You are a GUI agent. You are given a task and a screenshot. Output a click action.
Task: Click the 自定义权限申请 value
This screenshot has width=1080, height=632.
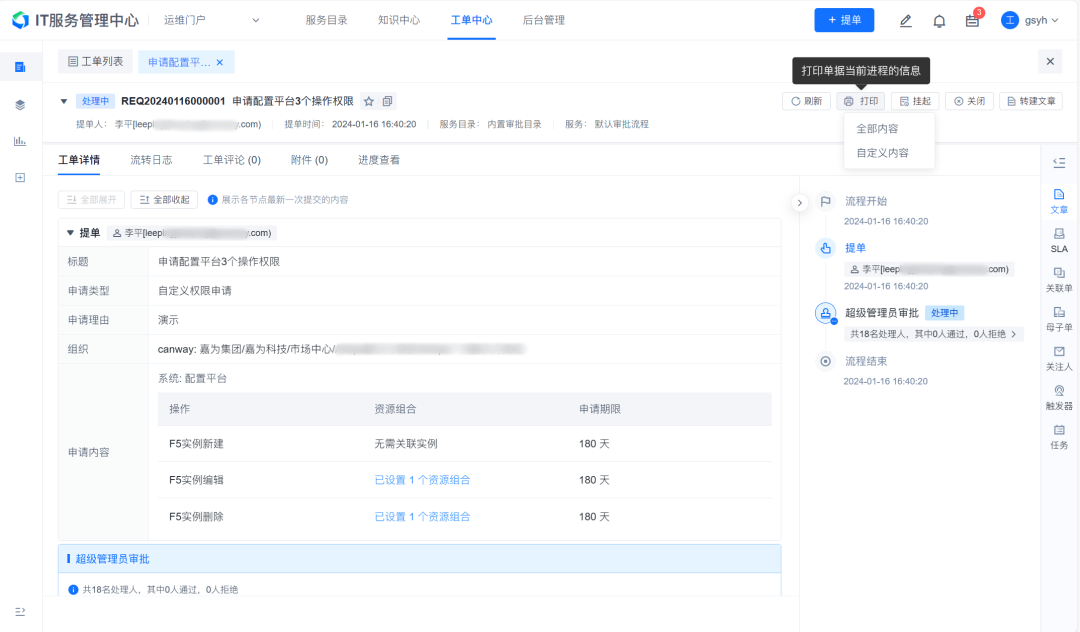pyautogui.click(x=195, y=291)
